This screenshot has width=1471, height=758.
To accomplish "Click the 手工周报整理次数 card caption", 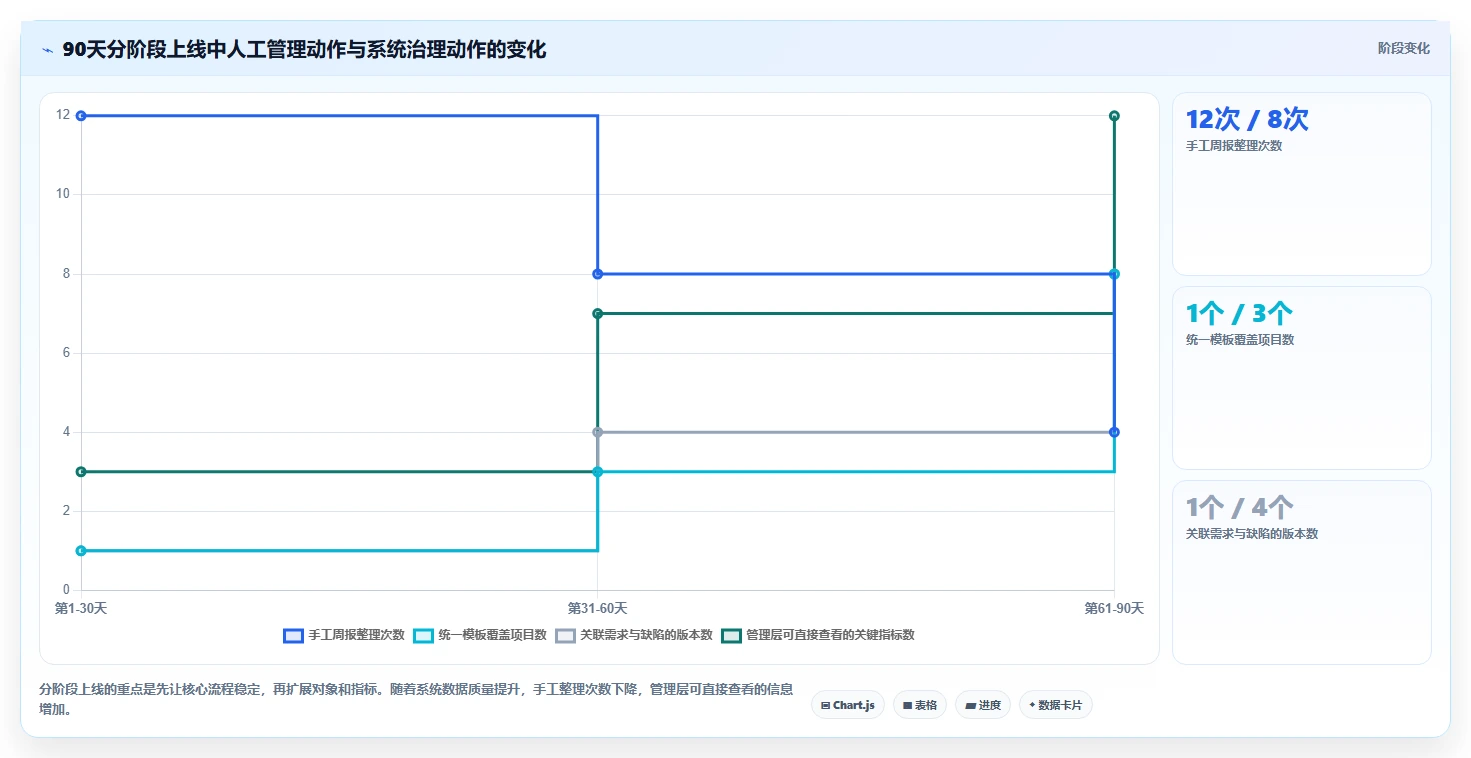I will tap(1234, 146).
